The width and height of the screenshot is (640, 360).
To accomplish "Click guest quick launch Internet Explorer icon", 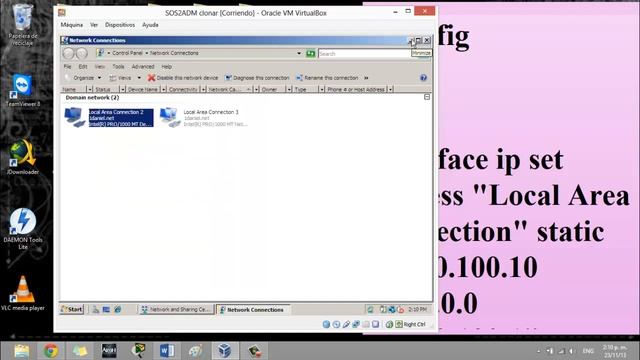I will click(118, 309).
